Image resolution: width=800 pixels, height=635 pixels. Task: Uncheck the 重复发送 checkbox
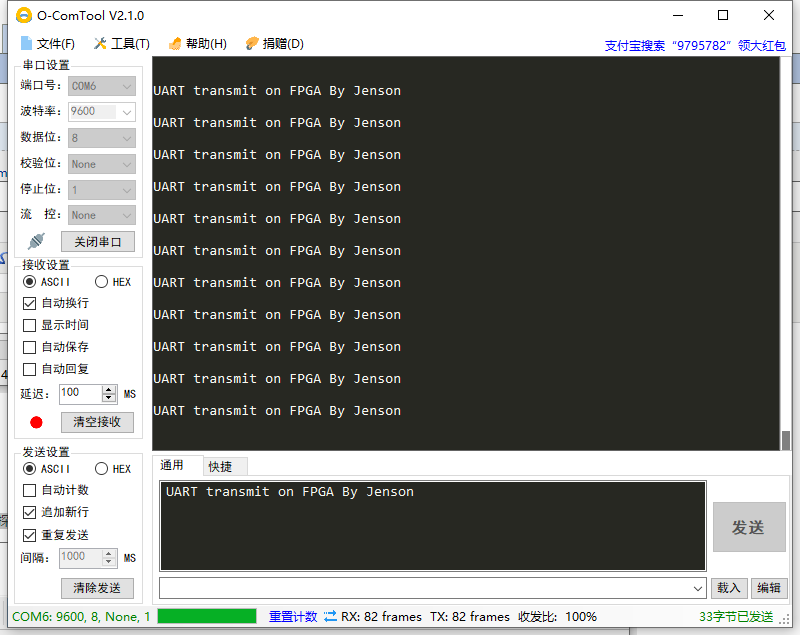coord(56,535)
